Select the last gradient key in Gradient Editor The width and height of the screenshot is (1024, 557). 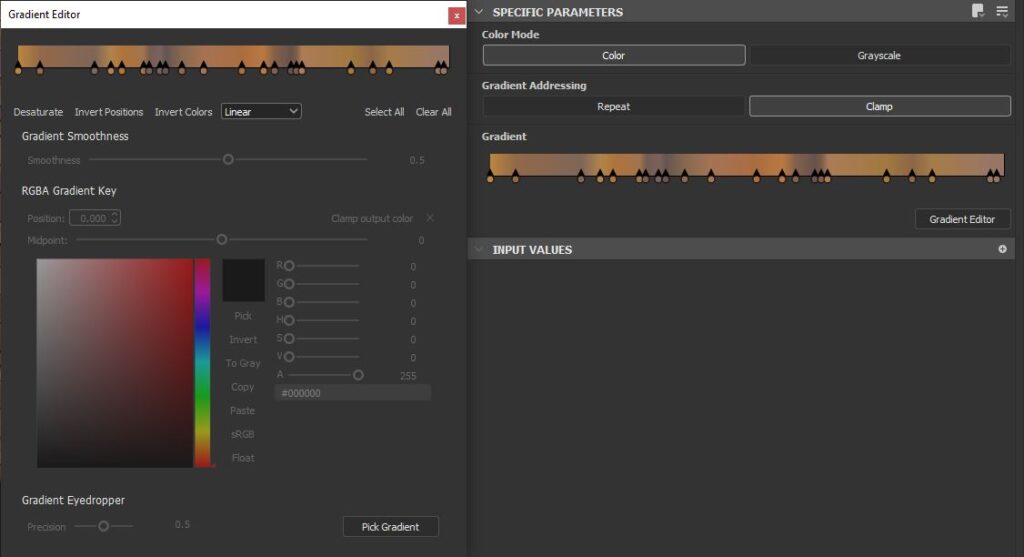444,67
